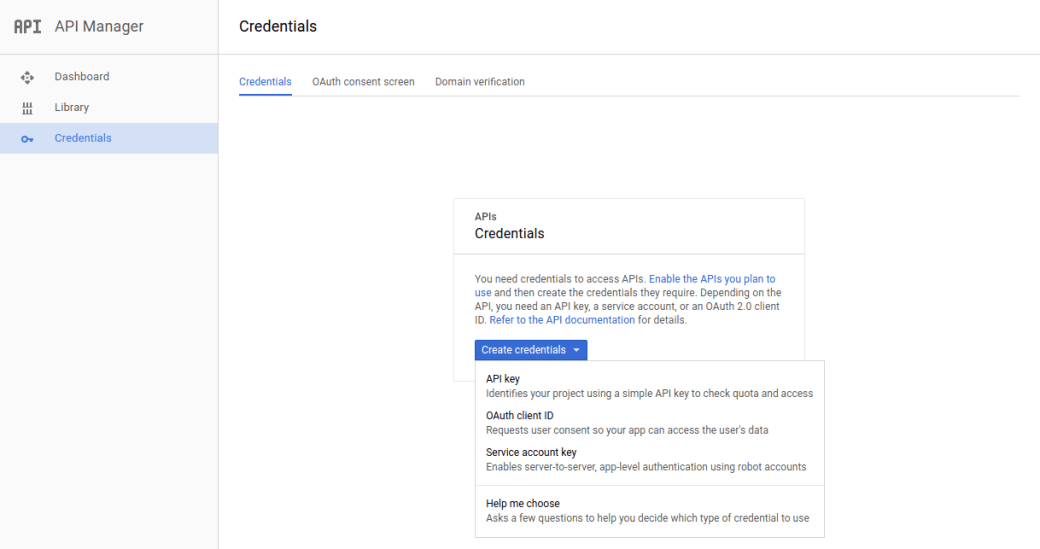Click the API Manager title text
This screenshot has height=549, width=1040.
pos(99,27)
